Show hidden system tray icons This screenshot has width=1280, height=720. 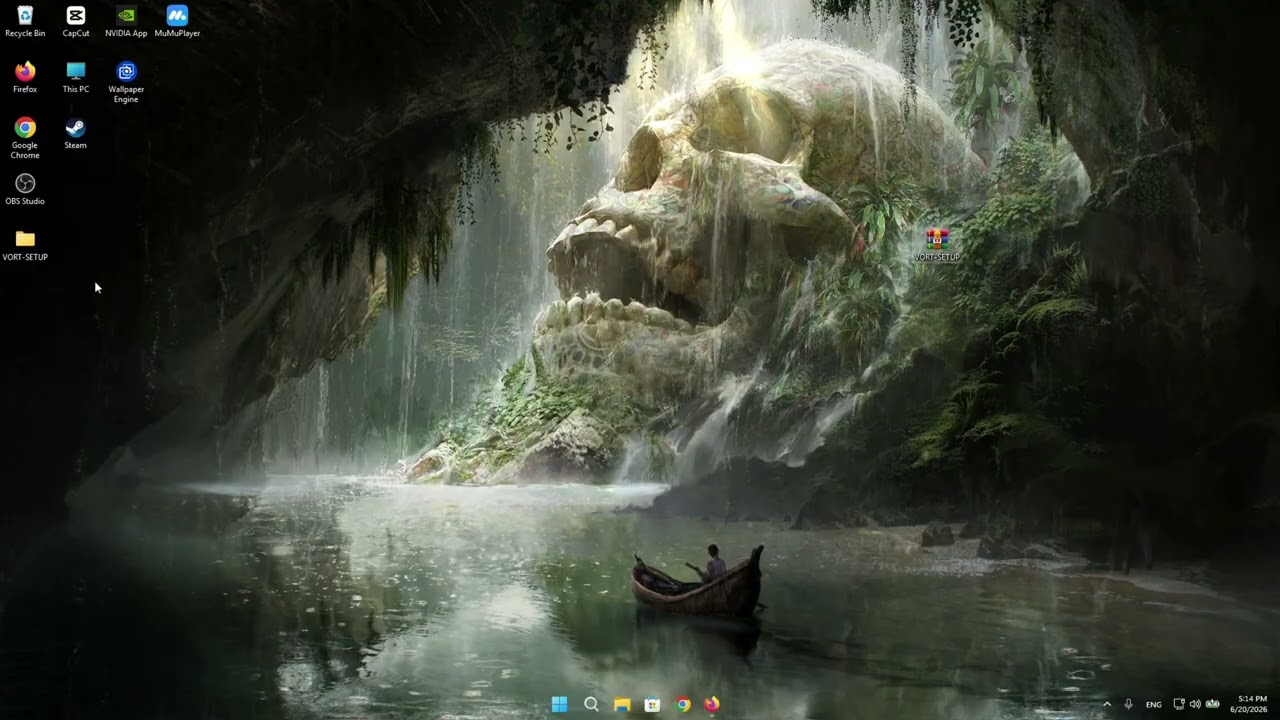point(1106,704)
